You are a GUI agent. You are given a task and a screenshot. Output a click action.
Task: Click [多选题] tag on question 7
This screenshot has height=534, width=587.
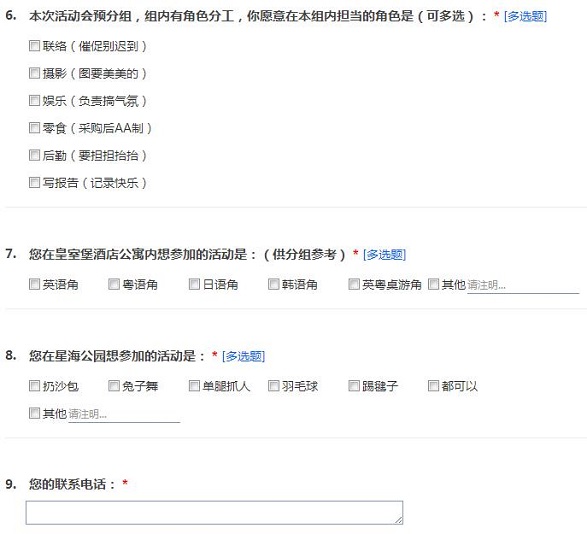point(384,255)
